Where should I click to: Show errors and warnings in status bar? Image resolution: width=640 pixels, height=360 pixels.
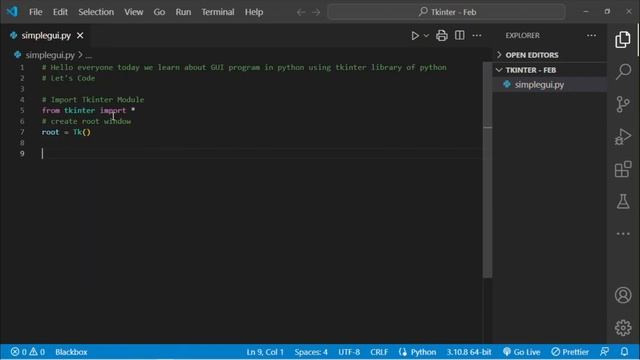point(28,352)
